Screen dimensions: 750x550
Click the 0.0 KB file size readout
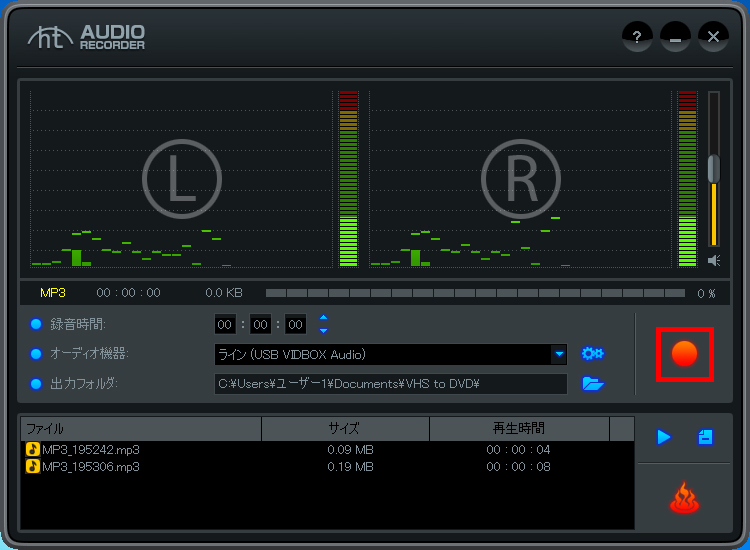pyautogui.click(x=224, y=293)
